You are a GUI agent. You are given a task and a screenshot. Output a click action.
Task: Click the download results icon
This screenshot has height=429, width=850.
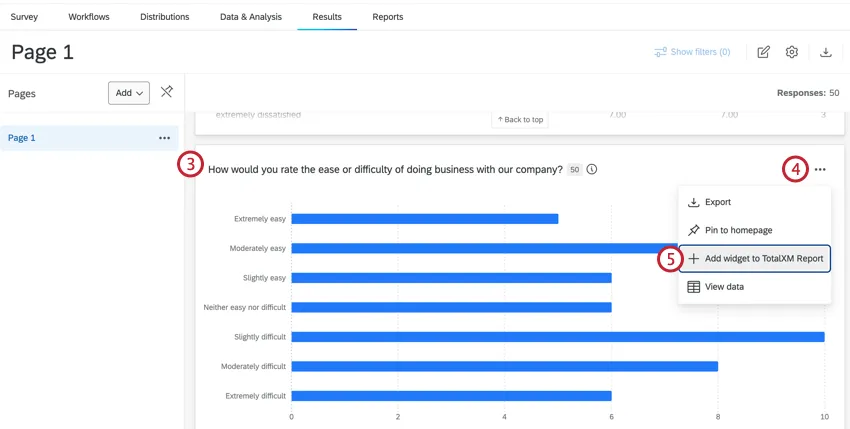(826, 52)
